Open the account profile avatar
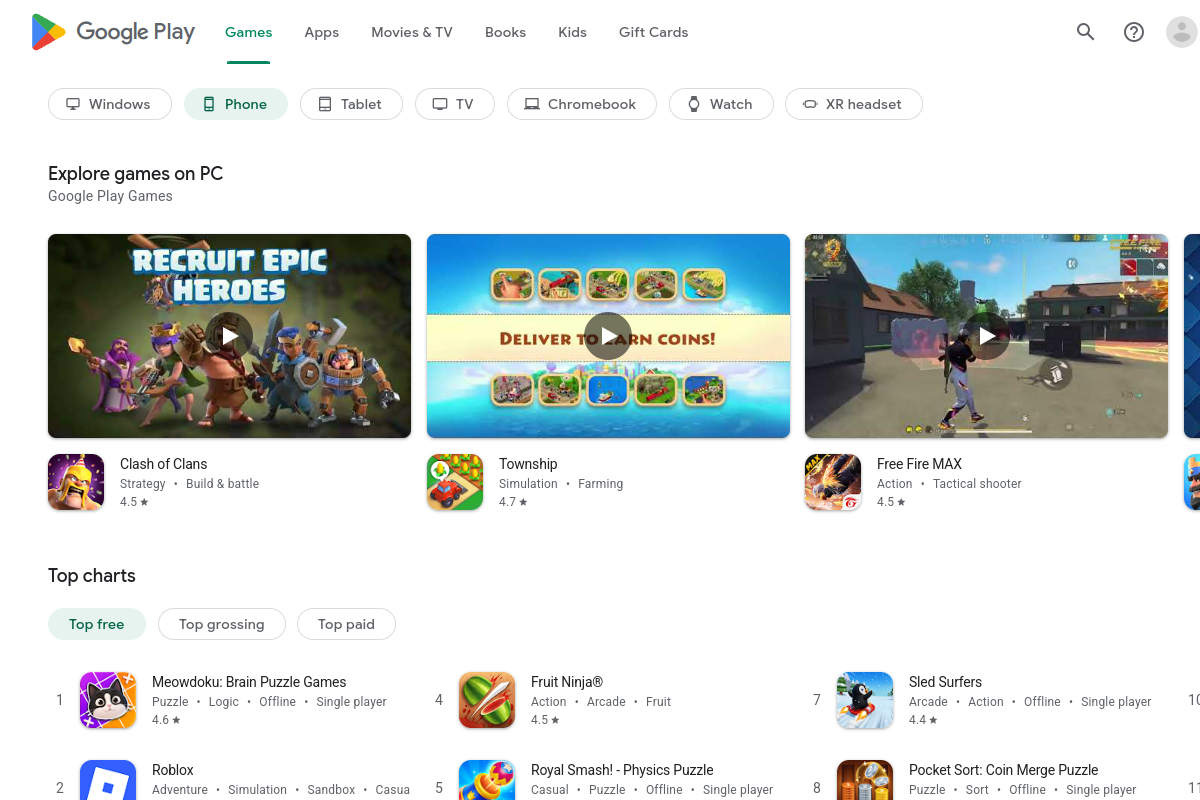Image resolution: width=1200 pixels, height=800 pixels. coord(1182,32)
